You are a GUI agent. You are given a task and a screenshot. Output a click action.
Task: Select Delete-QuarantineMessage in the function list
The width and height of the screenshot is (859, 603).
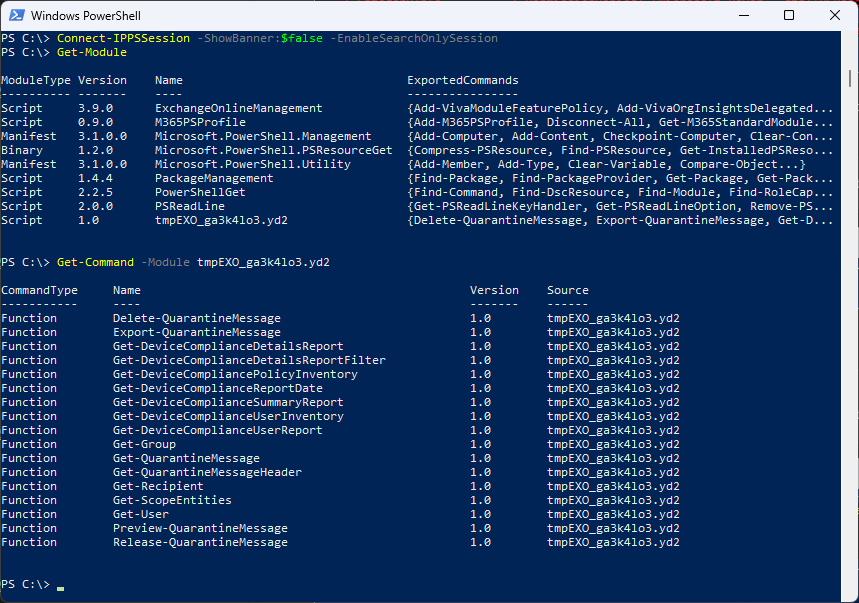pyautogui.click(x=197, y=318)
